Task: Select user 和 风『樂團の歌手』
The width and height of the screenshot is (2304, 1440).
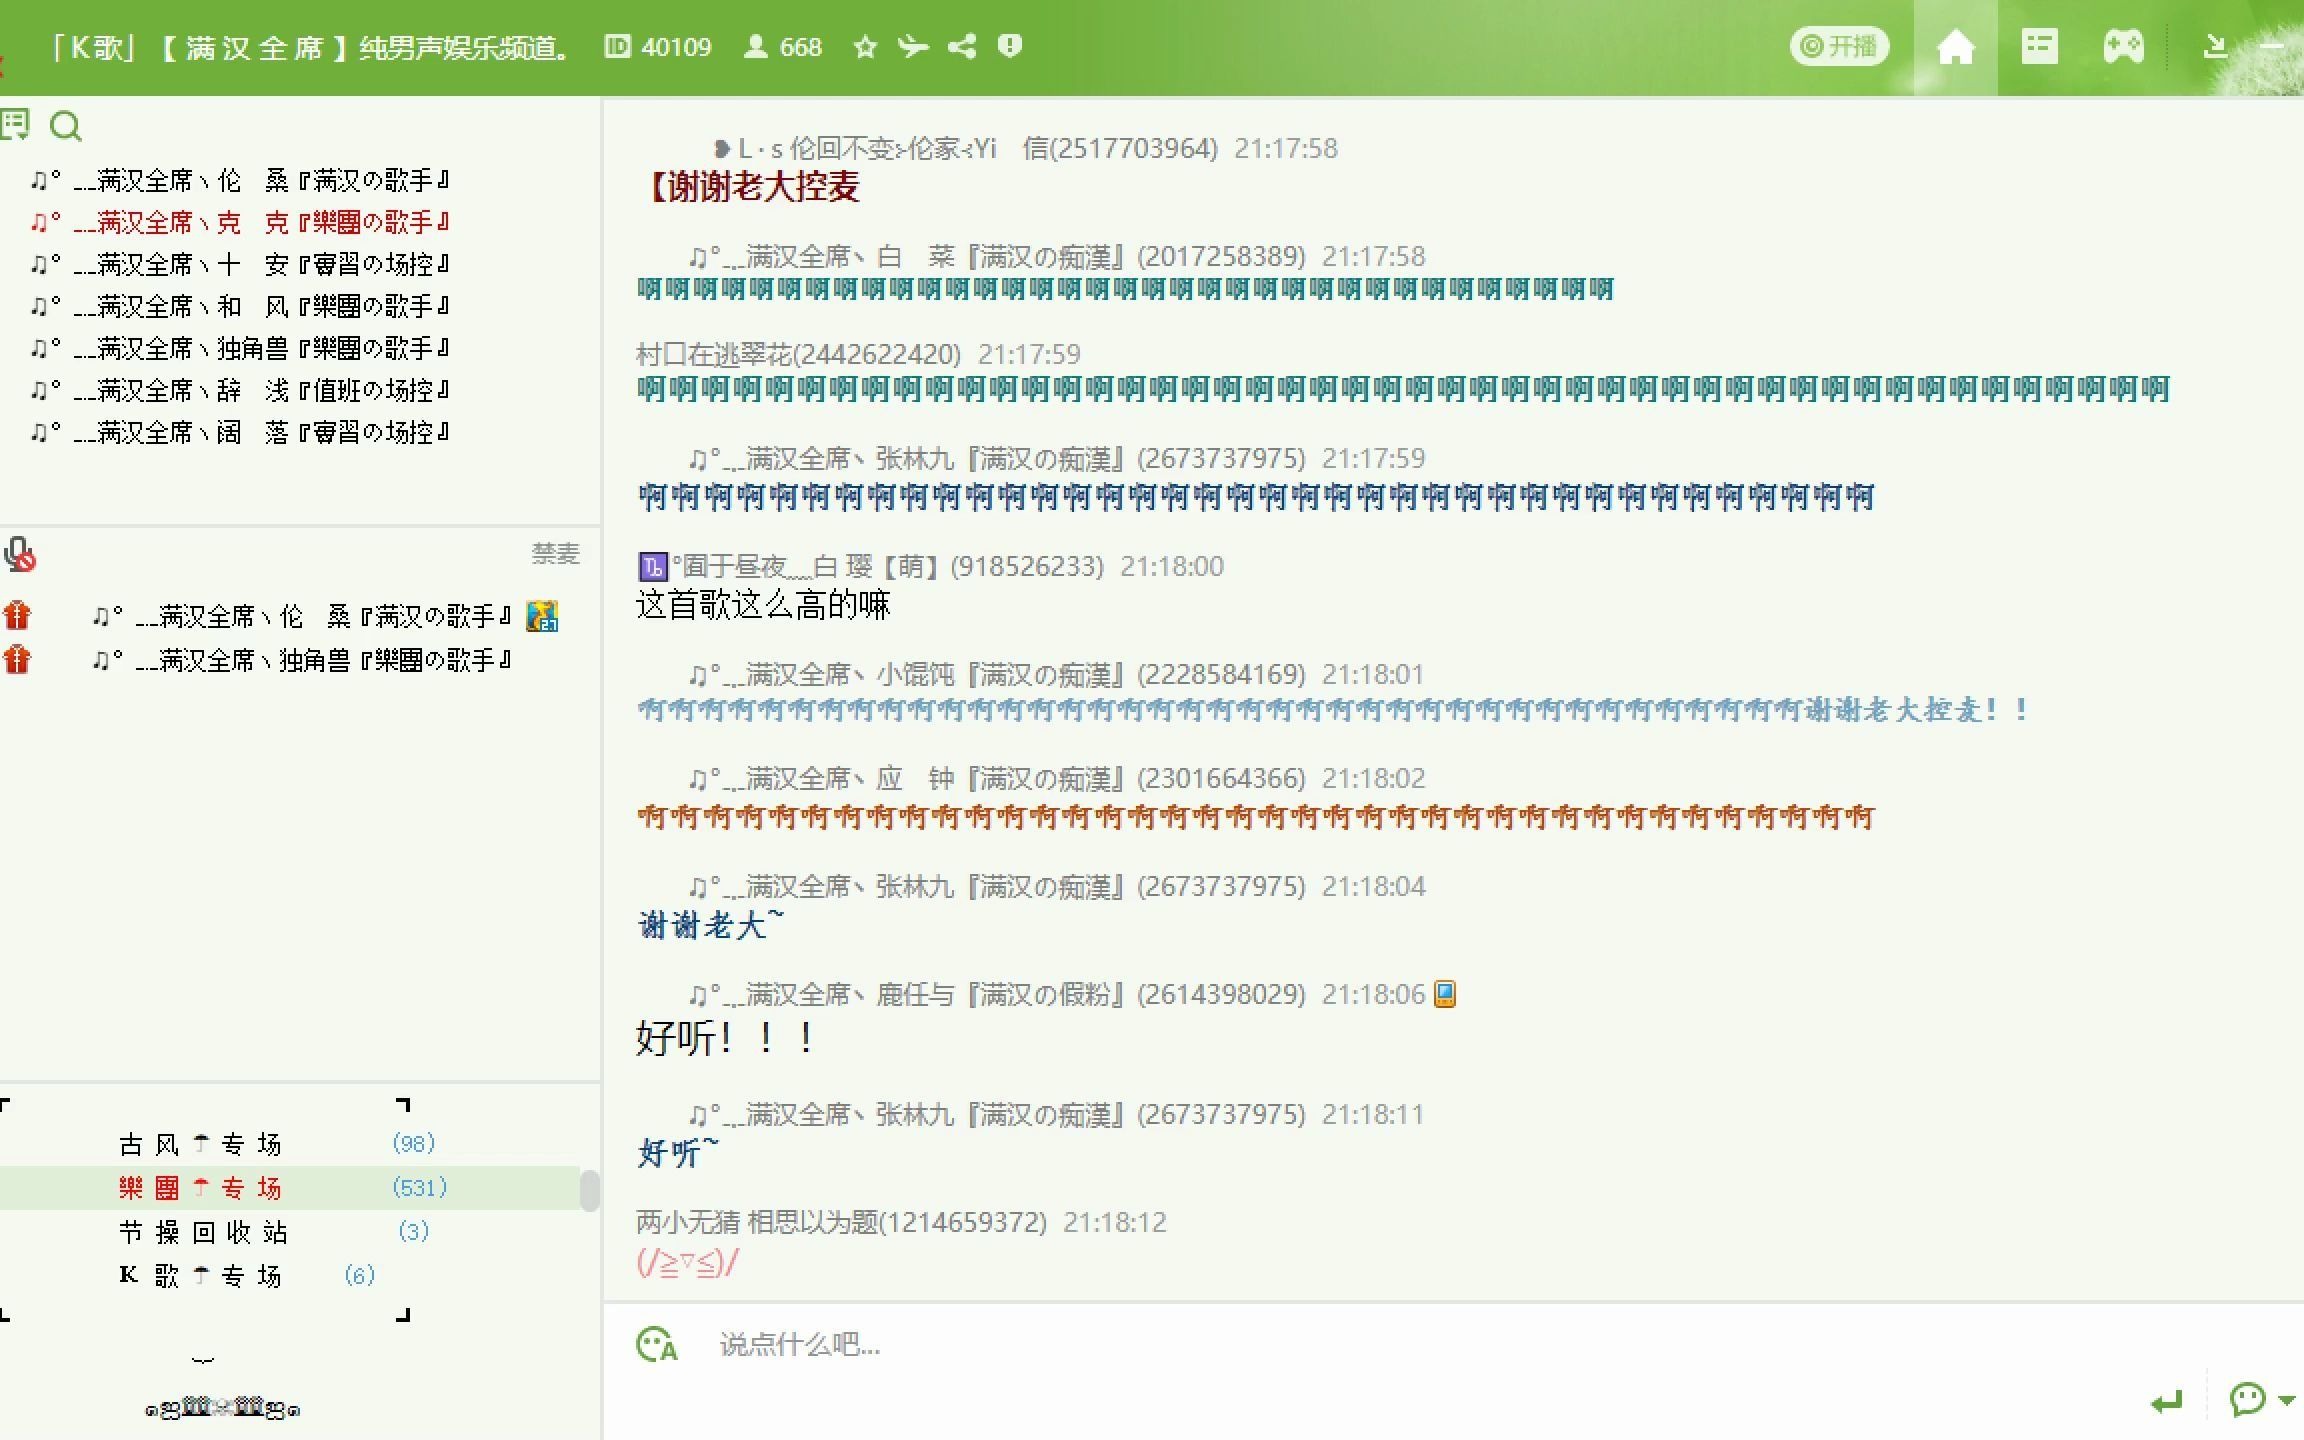Action: [240, 306]
